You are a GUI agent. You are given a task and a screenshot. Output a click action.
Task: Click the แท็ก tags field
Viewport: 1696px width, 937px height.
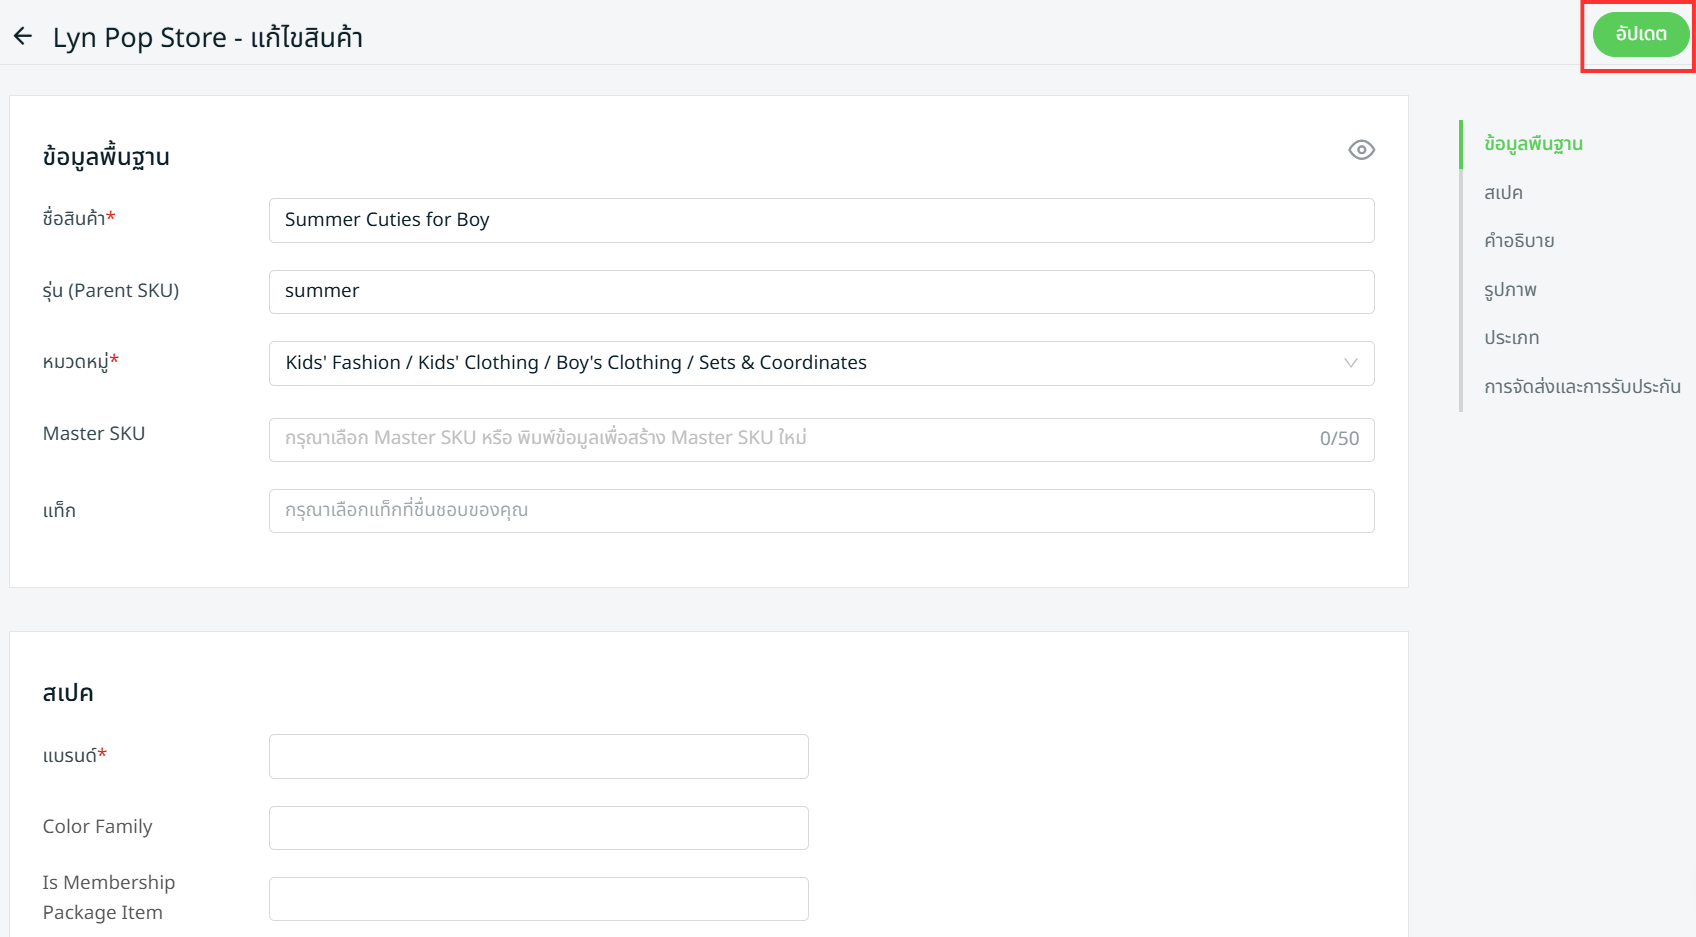(820, 511)
